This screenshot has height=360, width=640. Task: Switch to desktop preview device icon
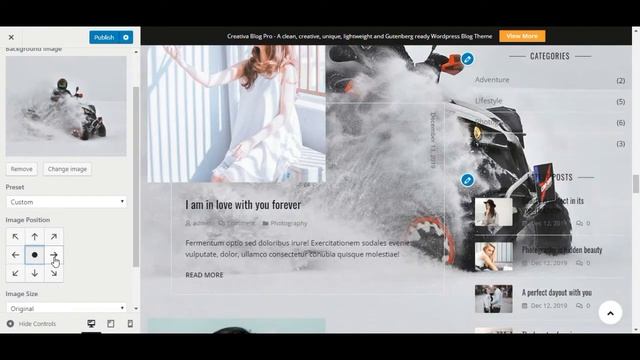[x=91, y=324]
